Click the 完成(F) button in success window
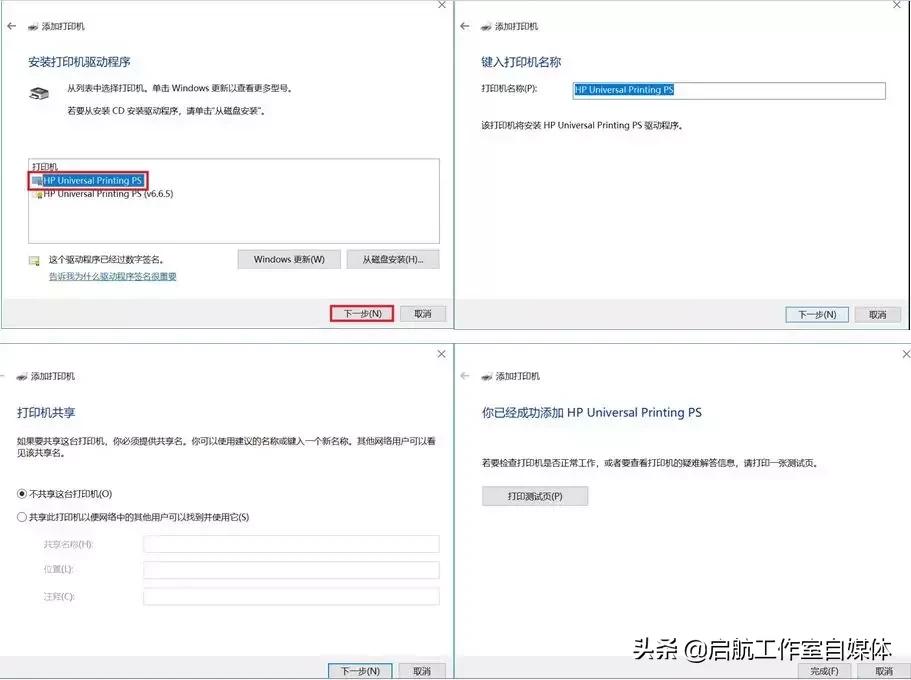Image resolution: width=911 pixels, height=680 pixels. click(822, 671)
